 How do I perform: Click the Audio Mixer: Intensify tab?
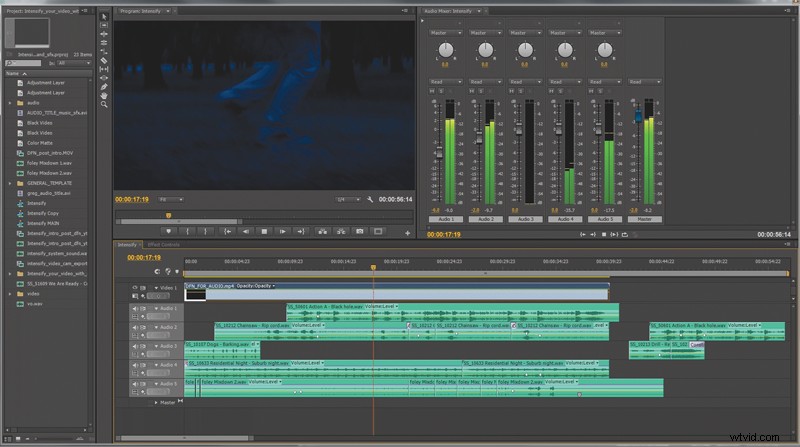point(448,11)
